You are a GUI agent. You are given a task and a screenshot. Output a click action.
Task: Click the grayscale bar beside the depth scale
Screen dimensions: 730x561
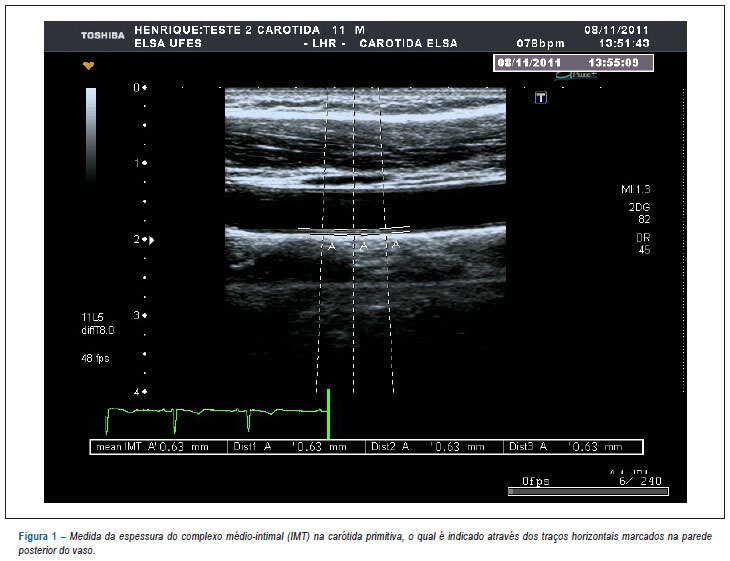click(91, 134)
